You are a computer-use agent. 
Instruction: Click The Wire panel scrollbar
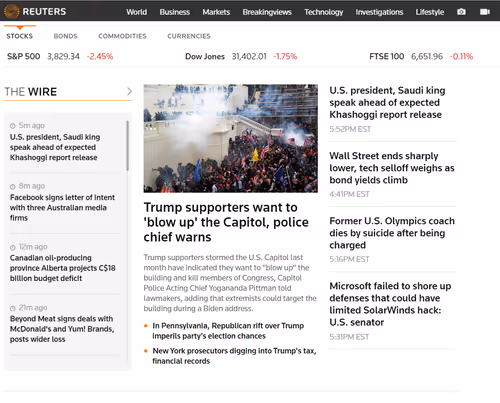[x=127, y=146]
